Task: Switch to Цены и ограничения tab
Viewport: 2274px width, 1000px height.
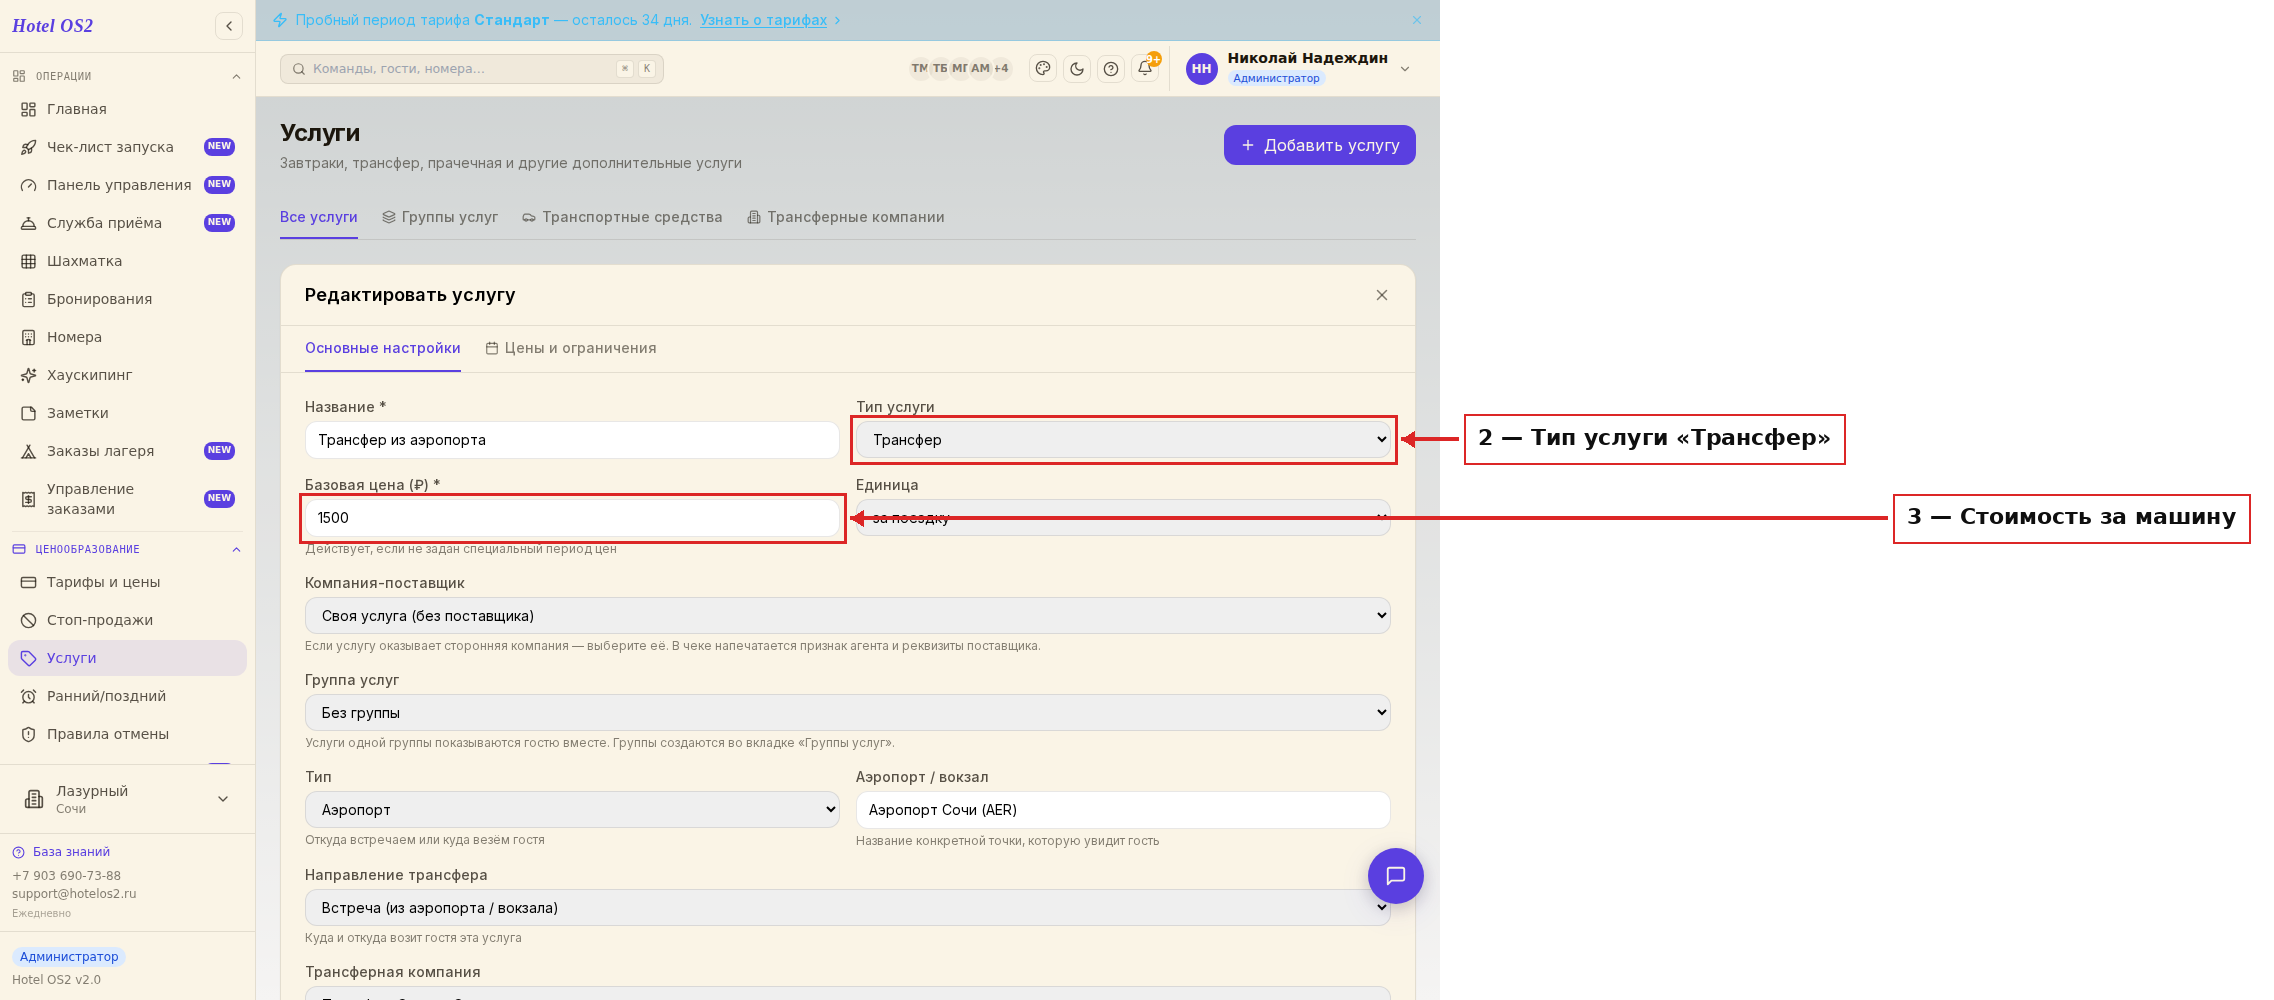Action: tap(571, 348)
